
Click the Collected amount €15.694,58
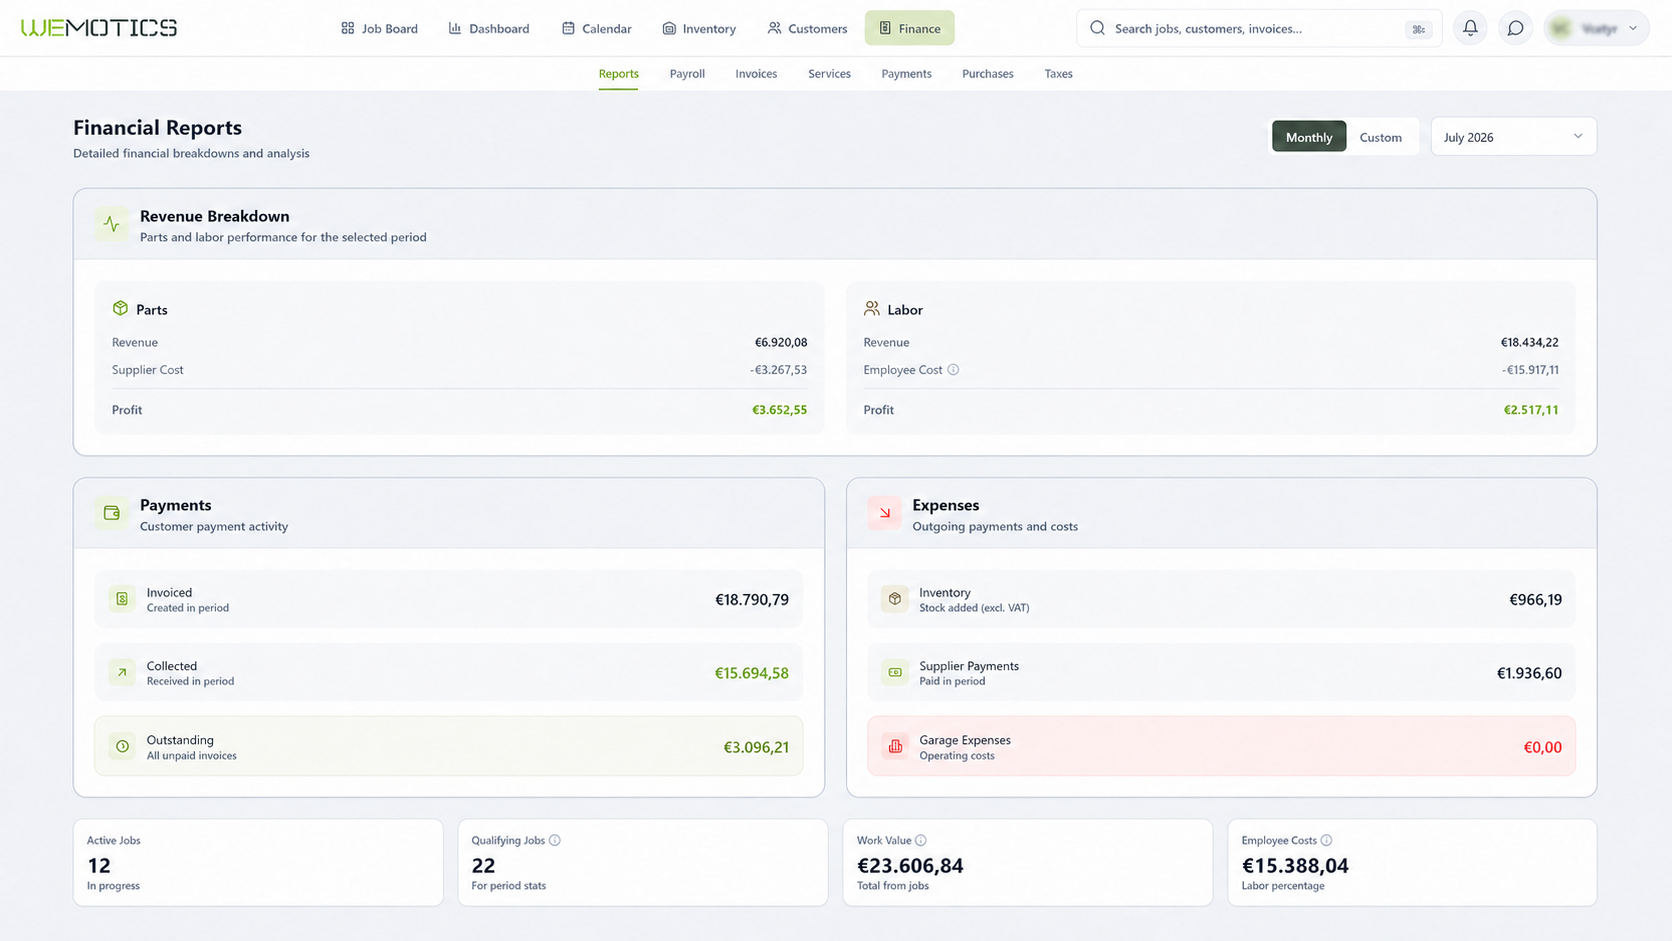tap(751, 673)
